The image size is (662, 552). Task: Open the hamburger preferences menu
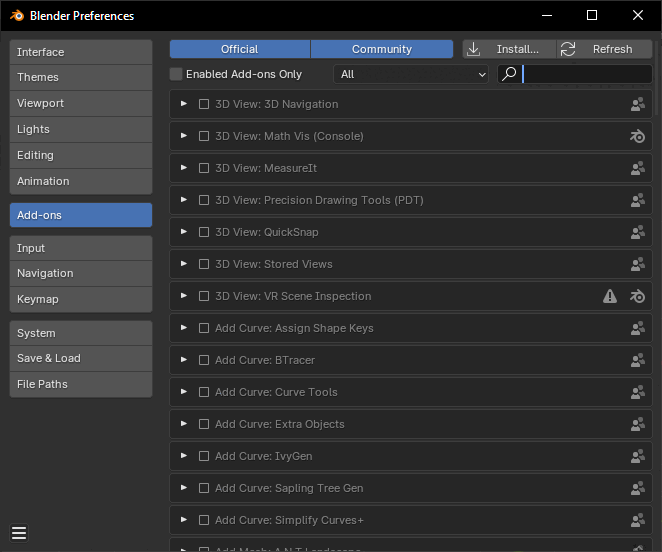tap(19, 533)
